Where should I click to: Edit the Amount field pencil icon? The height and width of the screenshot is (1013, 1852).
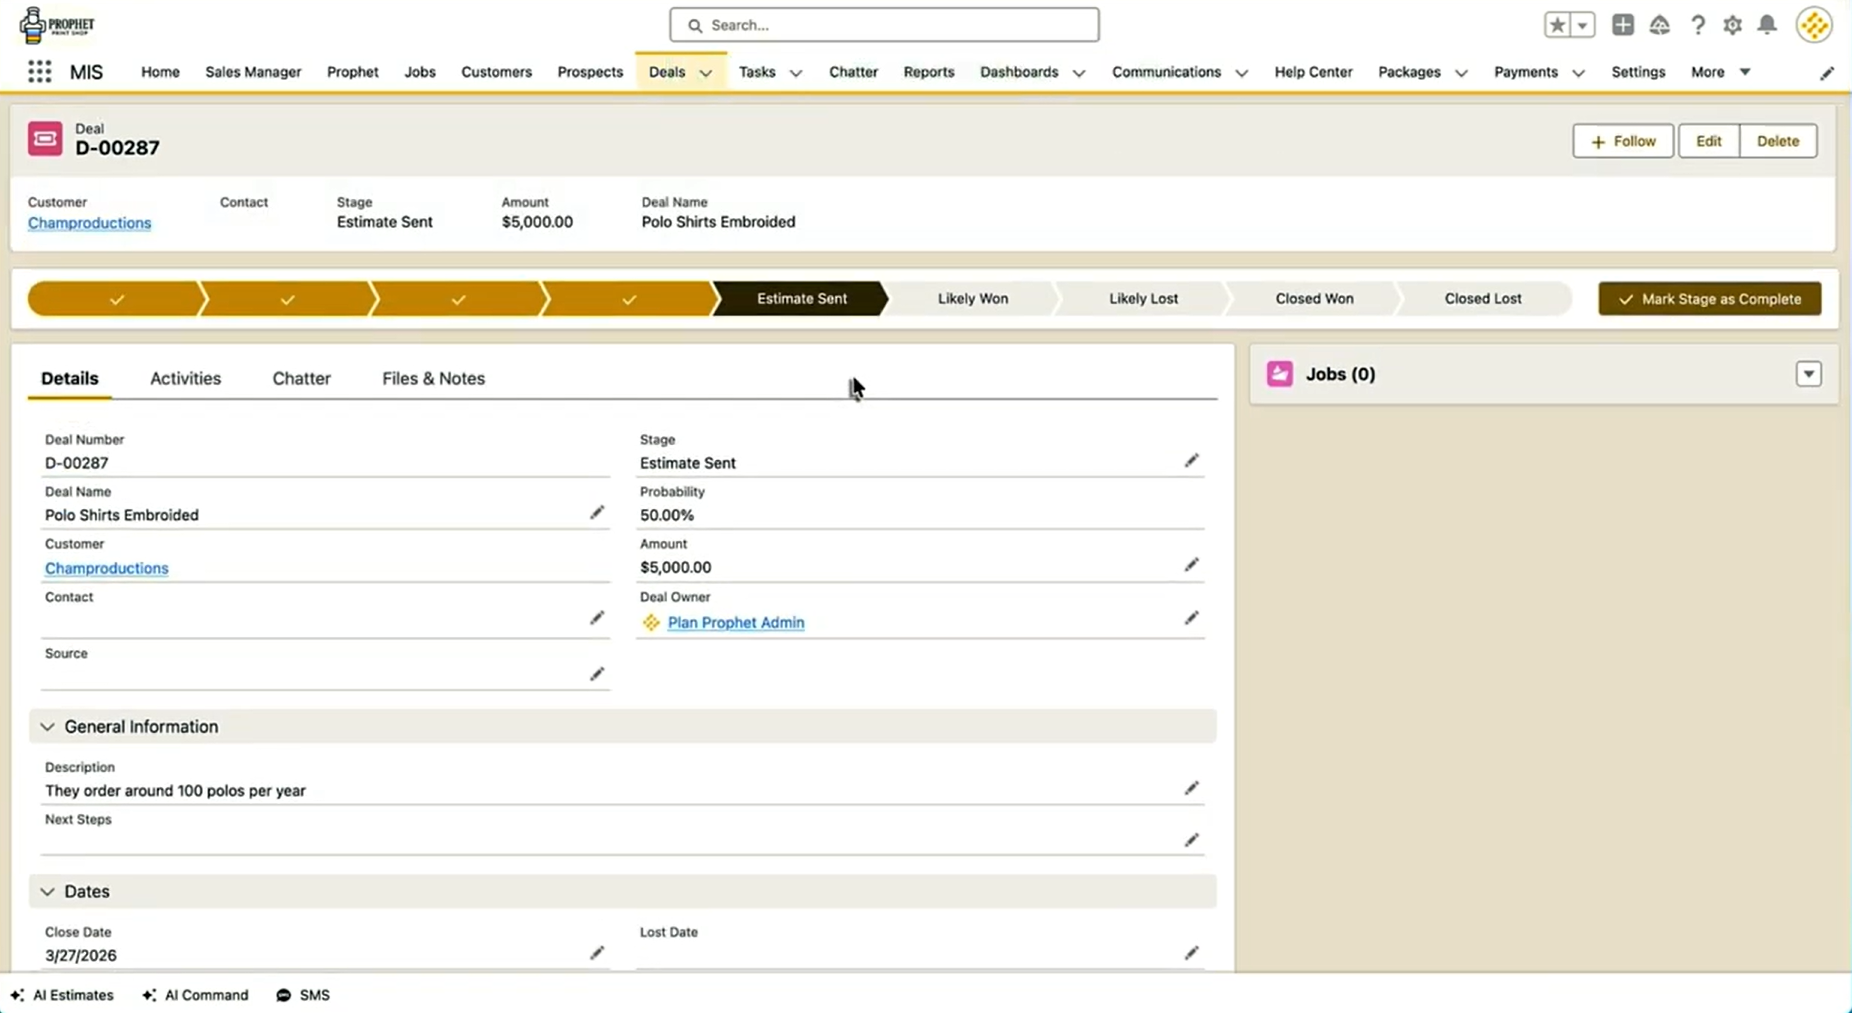point(1191,565)
